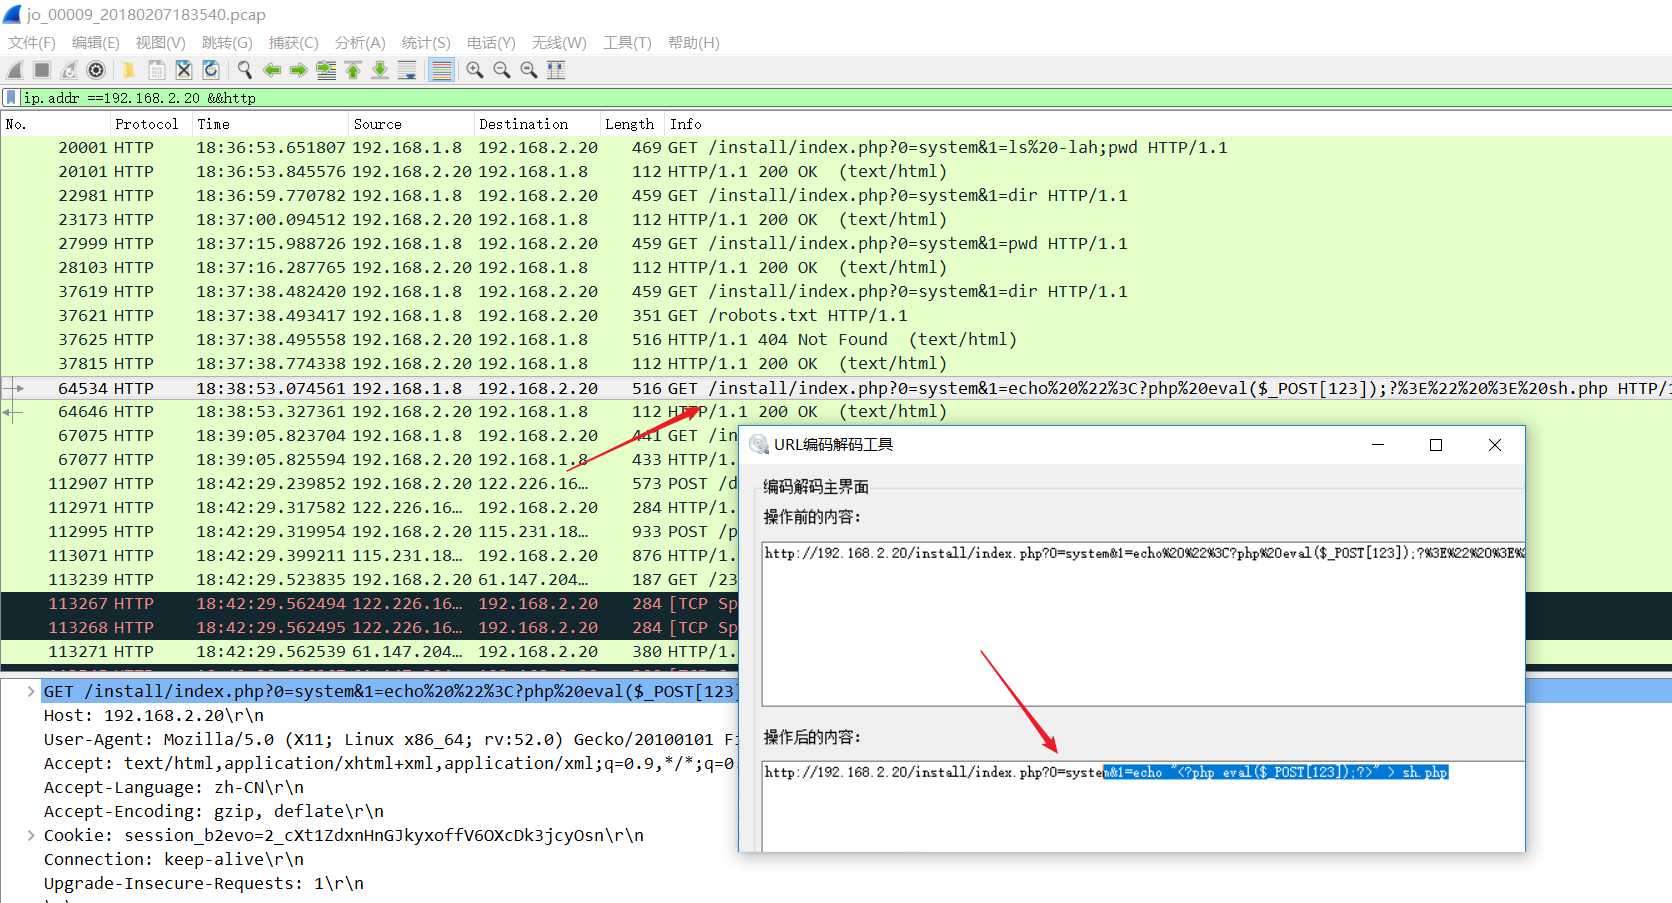Select packet 27999 system pwd request
1672x903 pixels.
[x=836, y=243]
